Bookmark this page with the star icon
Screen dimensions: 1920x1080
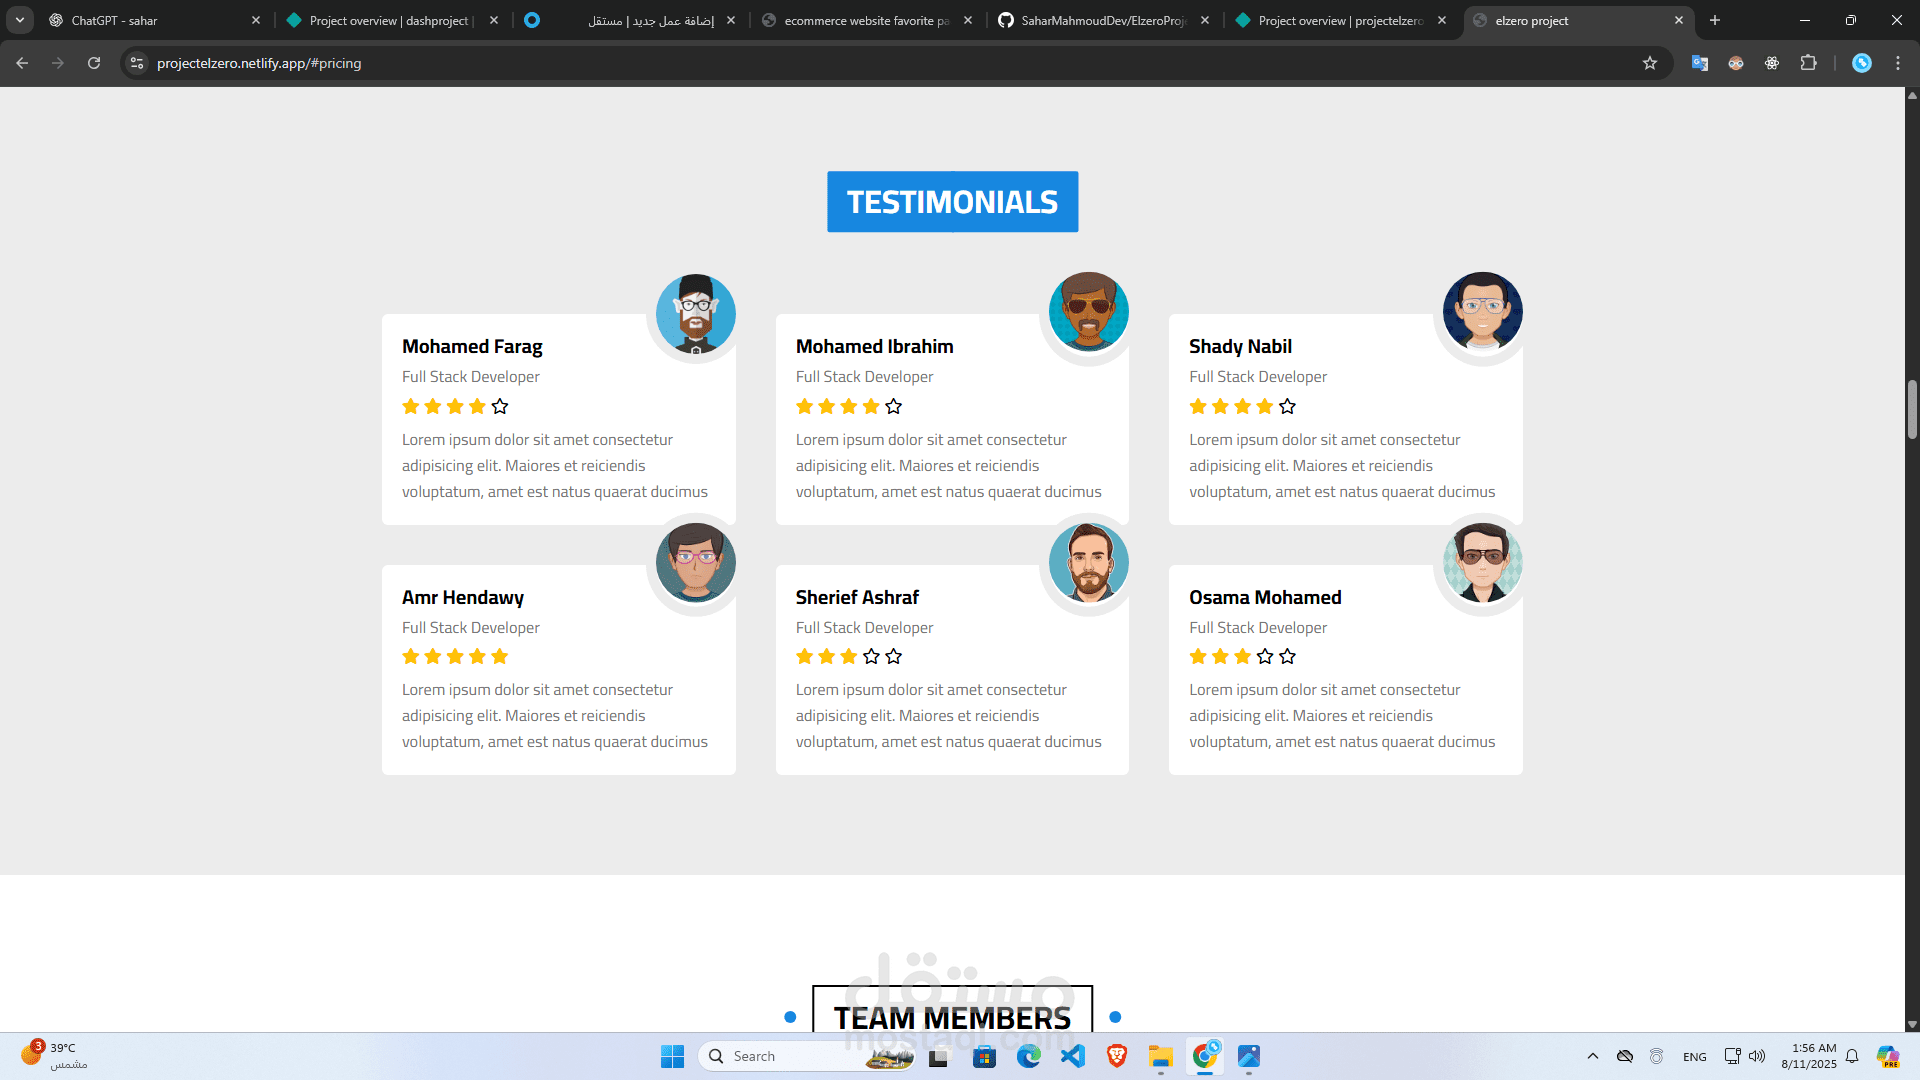1650,63
